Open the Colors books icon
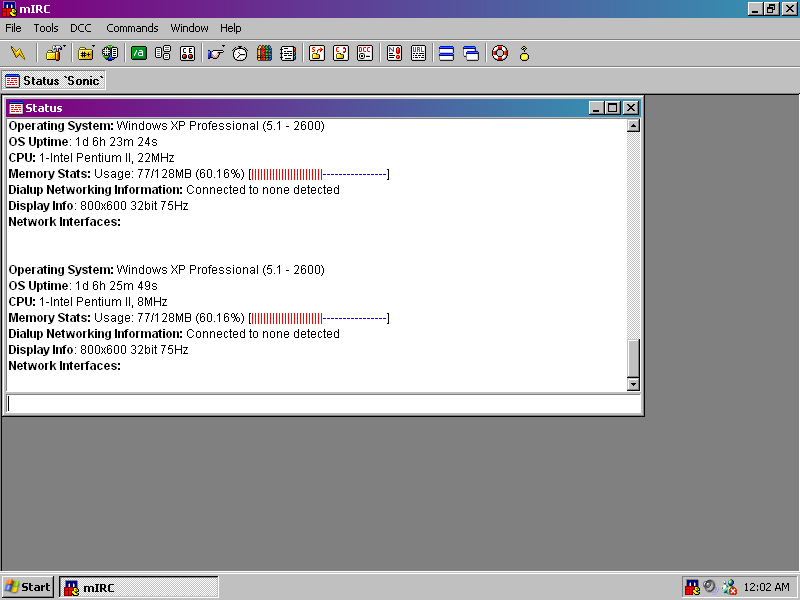Screen dimensions: 800x600 (x=264, y=53)
